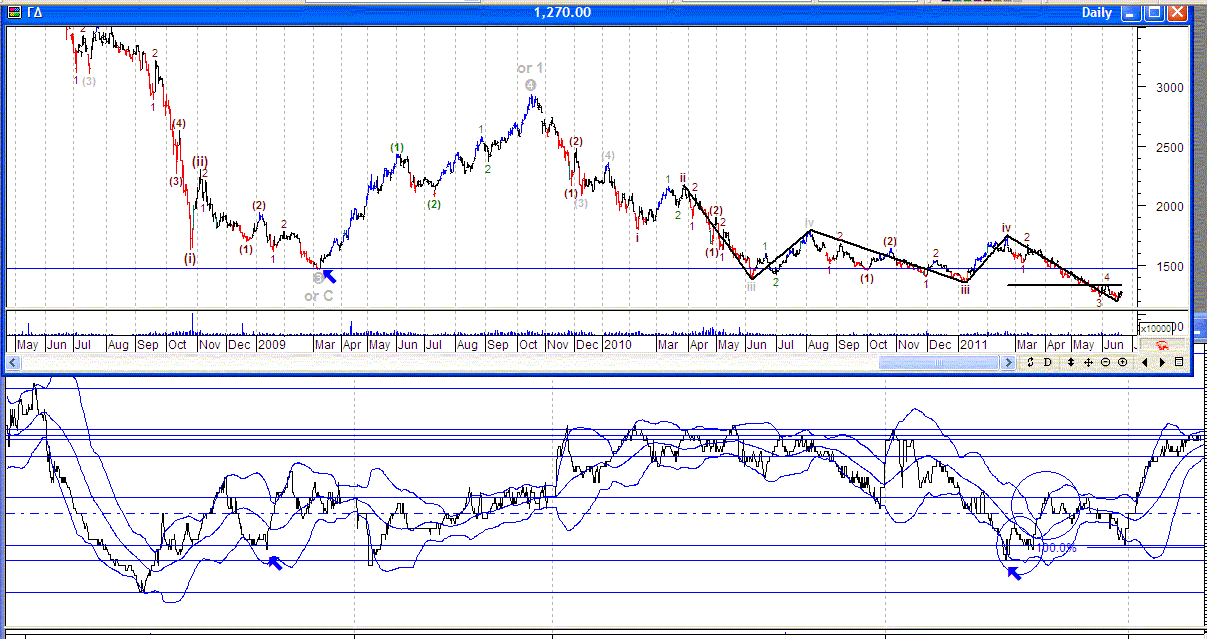This screenshot has height=639, width=1207.
Task: Click the (i) wave label at 2008 low
Action: click(x=190, y=258)
